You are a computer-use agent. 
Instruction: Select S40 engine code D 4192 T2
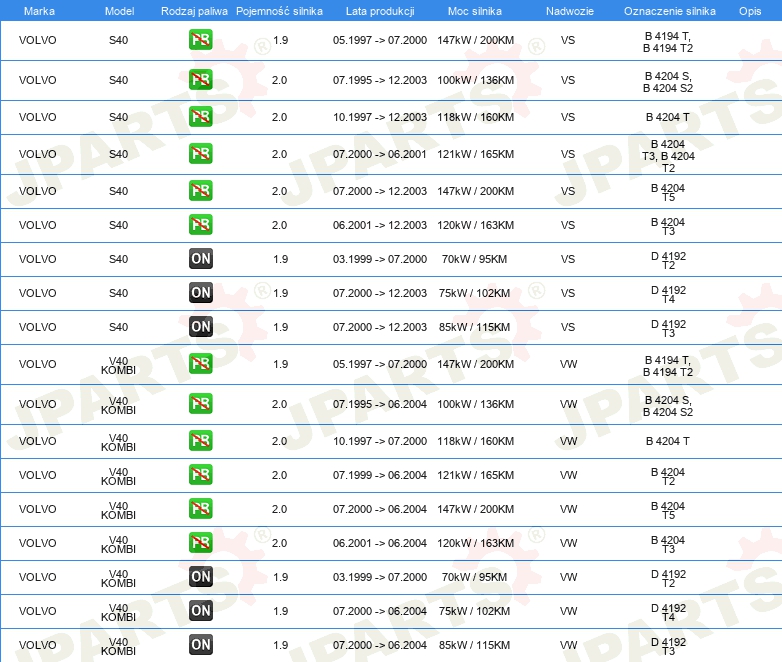[x=668, y=260]
